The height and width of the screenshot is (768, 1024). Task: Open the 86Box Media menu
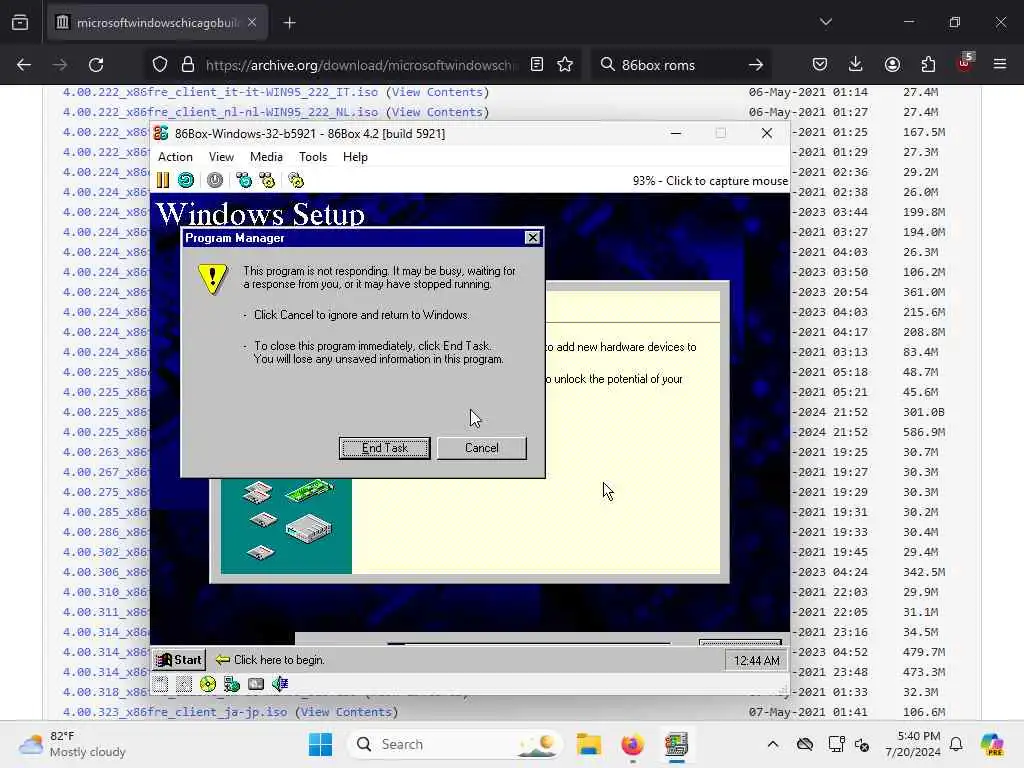(x=266, y=157)
